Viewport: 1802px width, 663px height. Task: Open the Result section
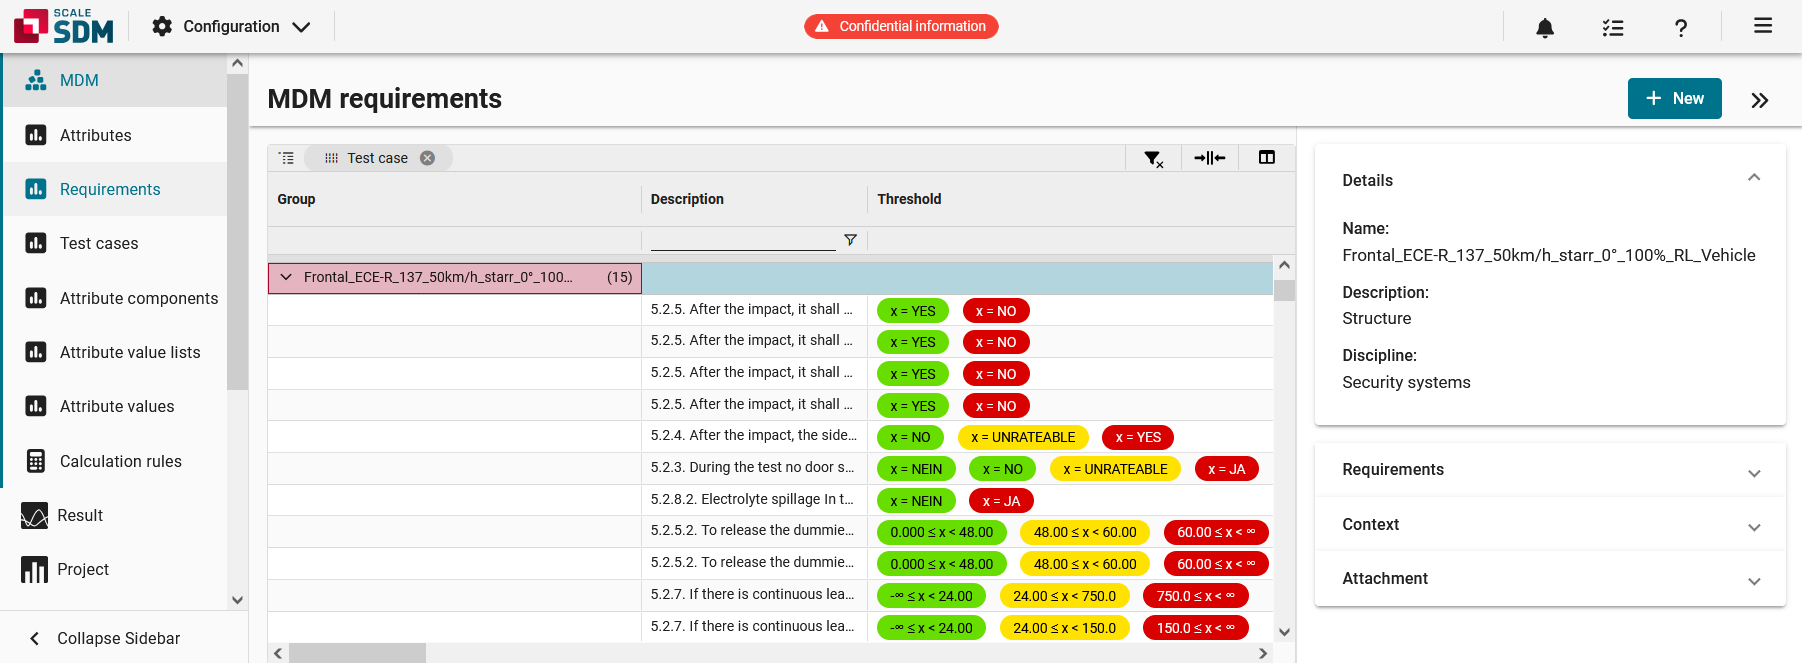(114, 515)
